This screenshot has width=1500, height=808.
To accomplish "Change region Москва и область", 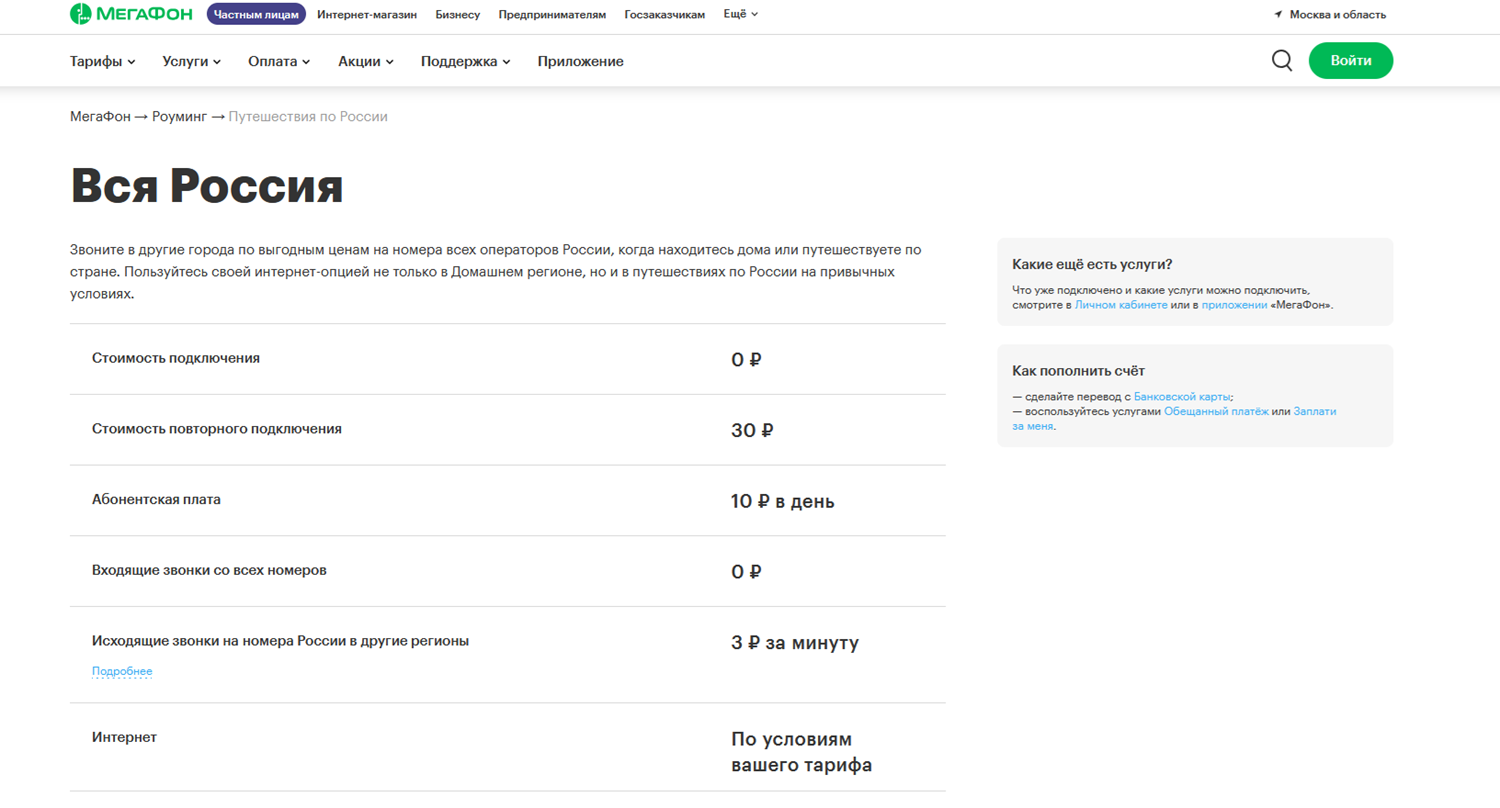I will 1338,15.
